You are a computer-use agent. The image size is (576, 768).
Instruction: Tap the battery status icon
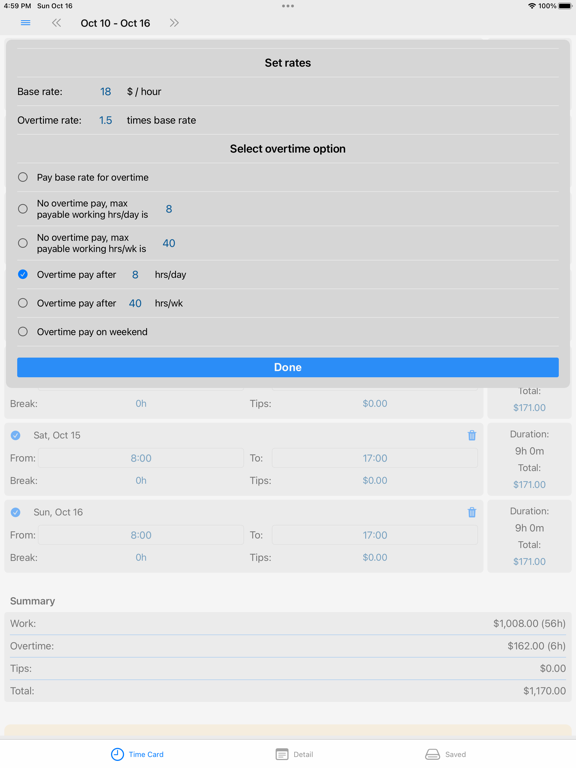(565, 6)
